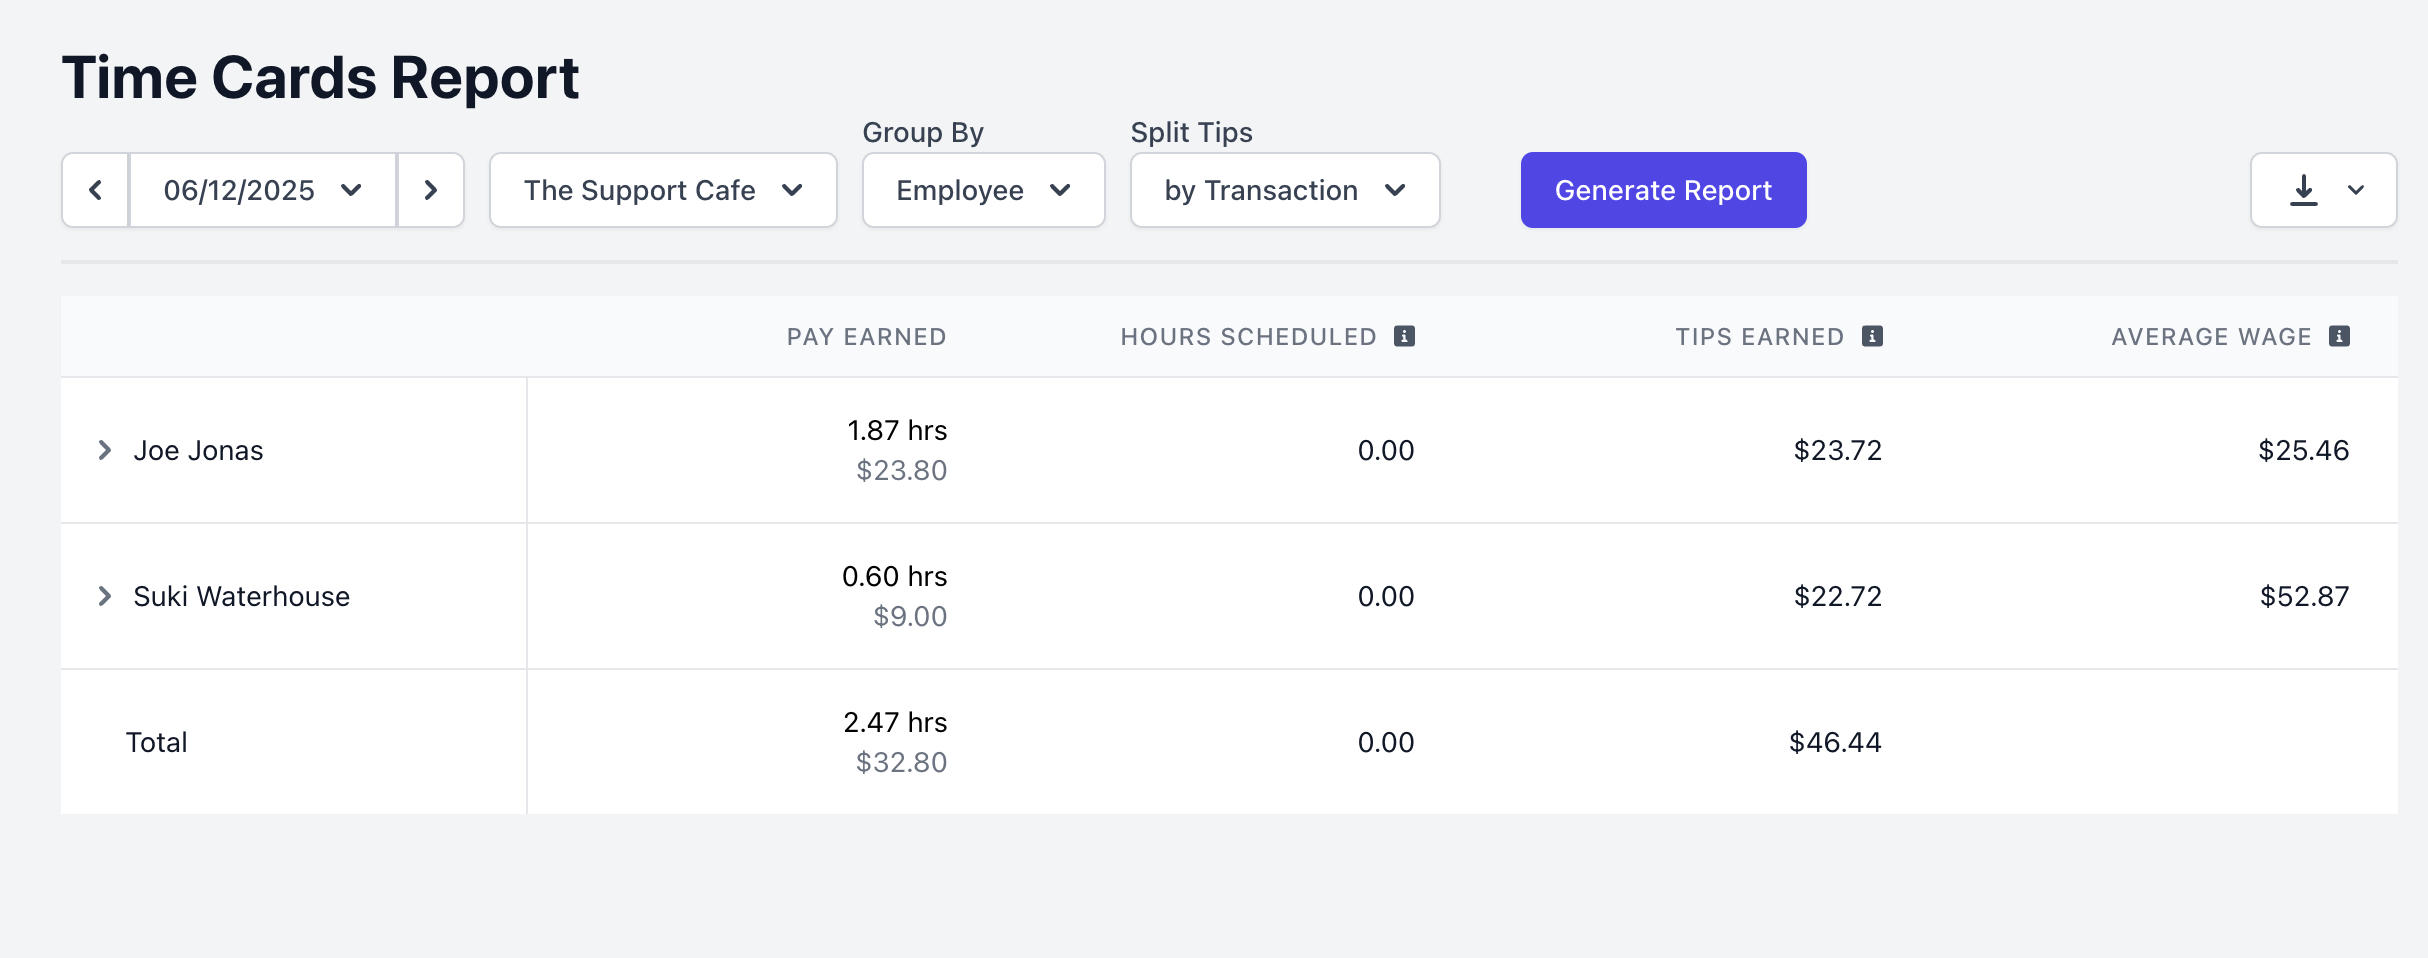The width and height of the screenshot is (2428, 958).
Task: Click the Hours Scheduled column header
Action: 1248,337
